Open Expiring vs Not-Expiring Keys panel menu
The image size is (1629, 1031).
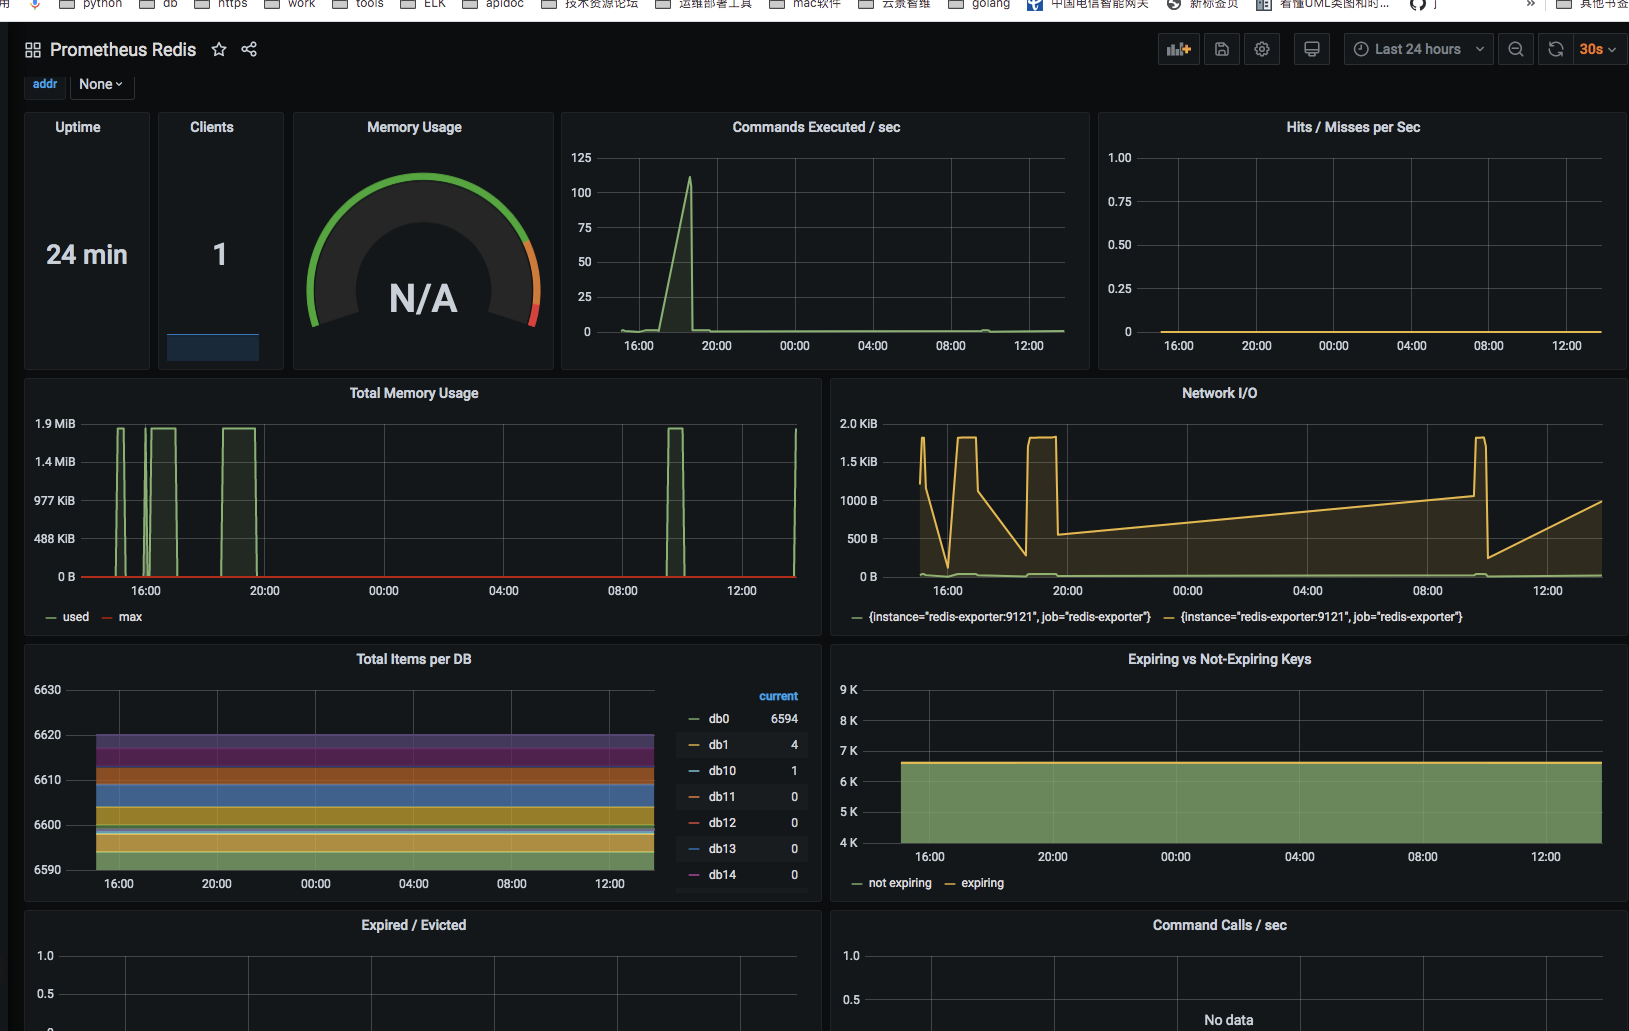point(1219,659)
